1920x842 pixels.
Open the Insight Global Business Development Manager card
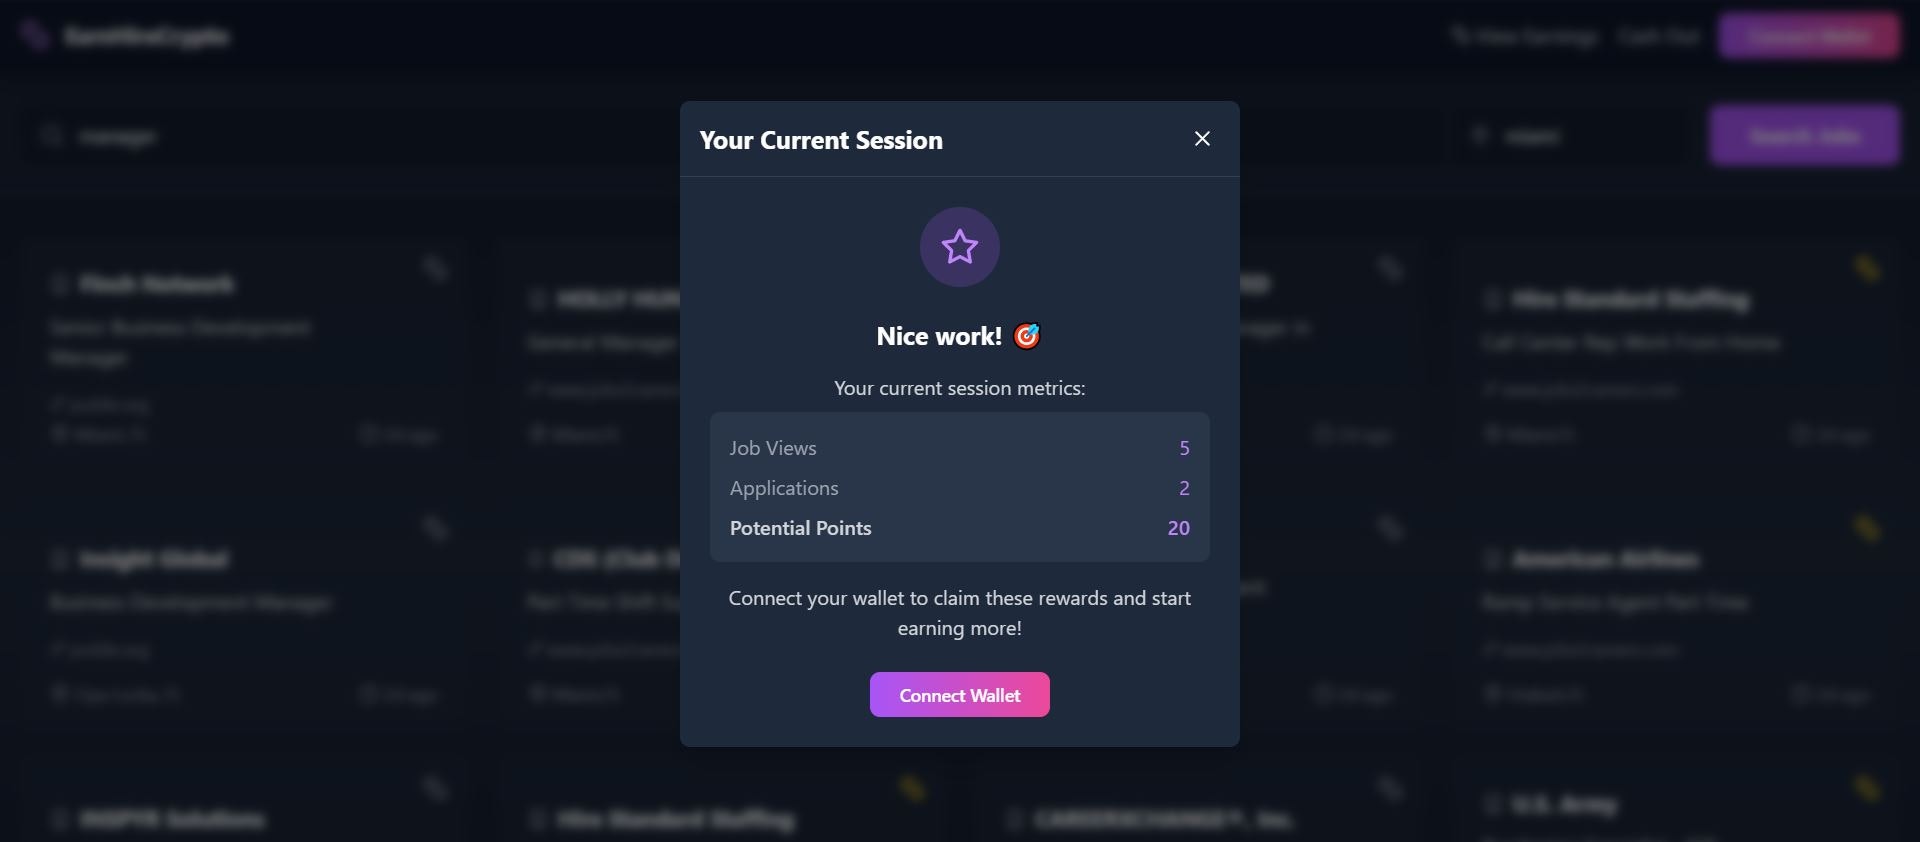tap(245, 613)
